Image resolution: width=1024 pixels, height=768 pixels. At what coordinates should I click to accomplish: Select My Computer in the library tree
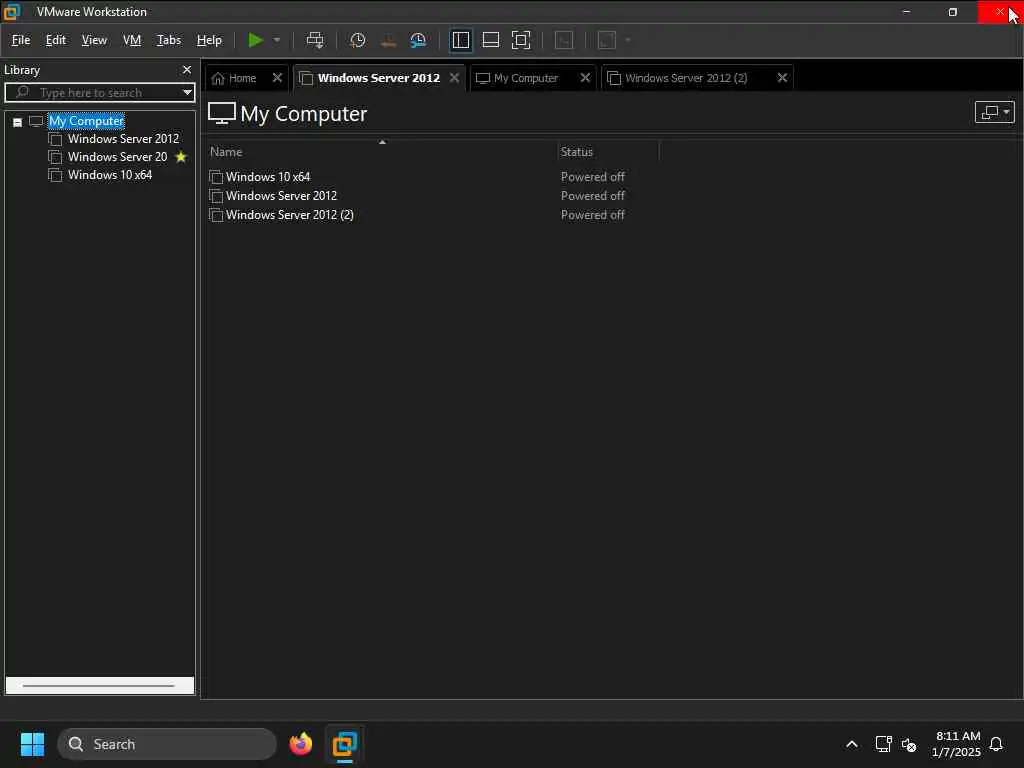[x=86, y=121]
